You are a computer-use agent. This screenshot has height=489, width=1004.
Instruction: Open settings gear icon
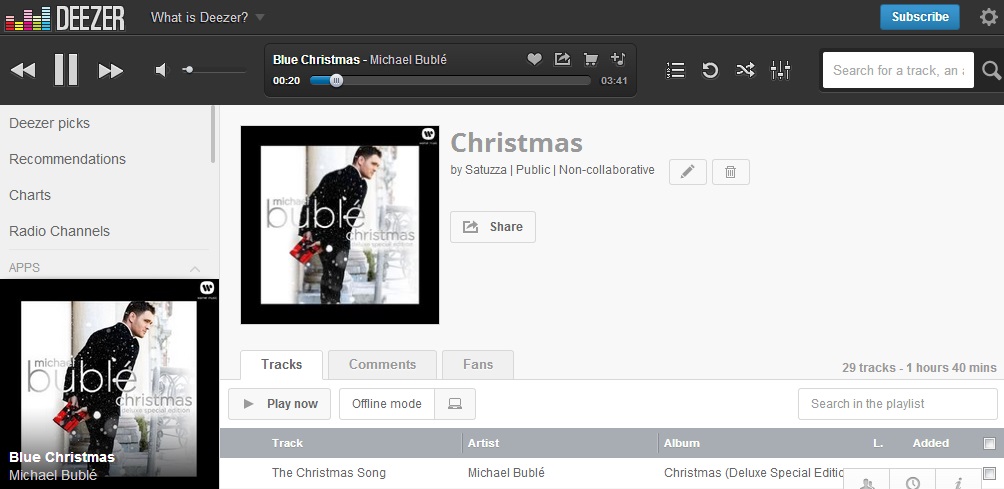989,17
